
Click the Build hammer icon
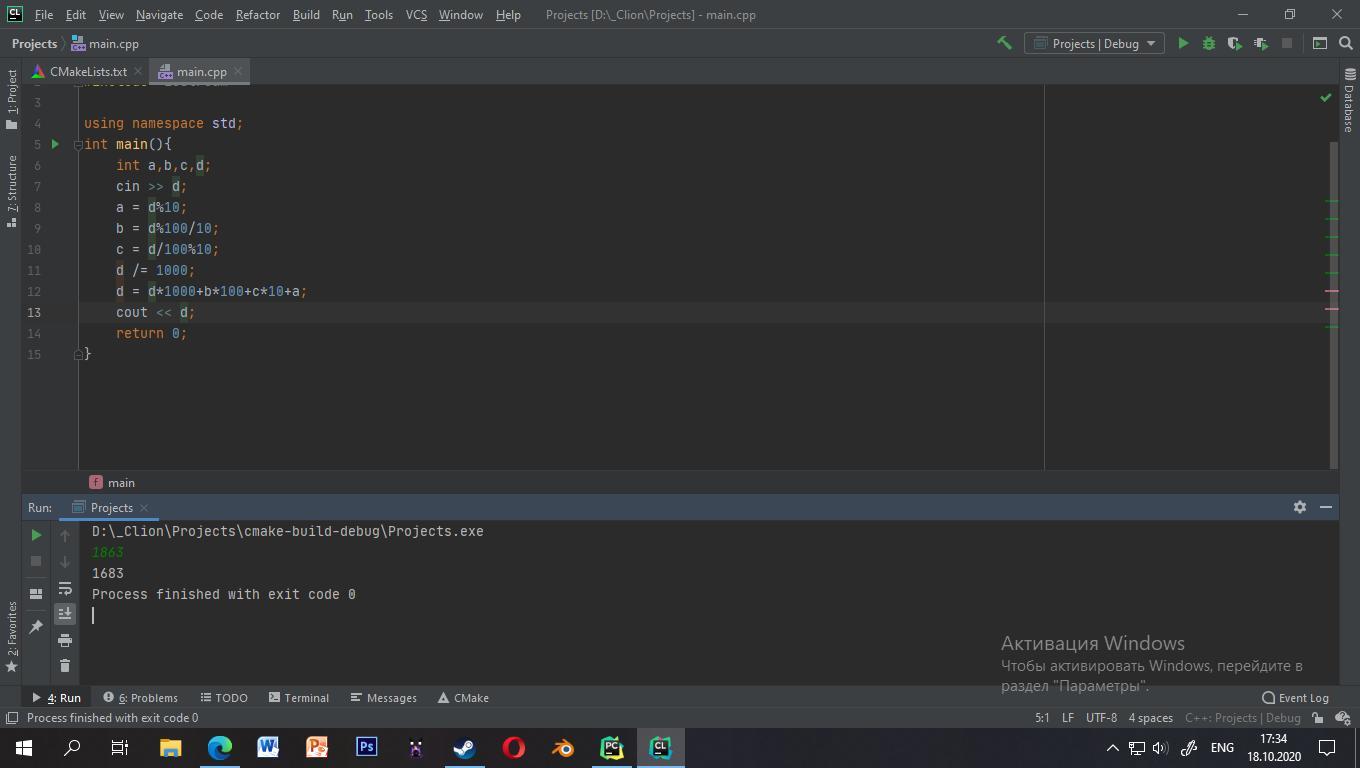point(1004,43)
